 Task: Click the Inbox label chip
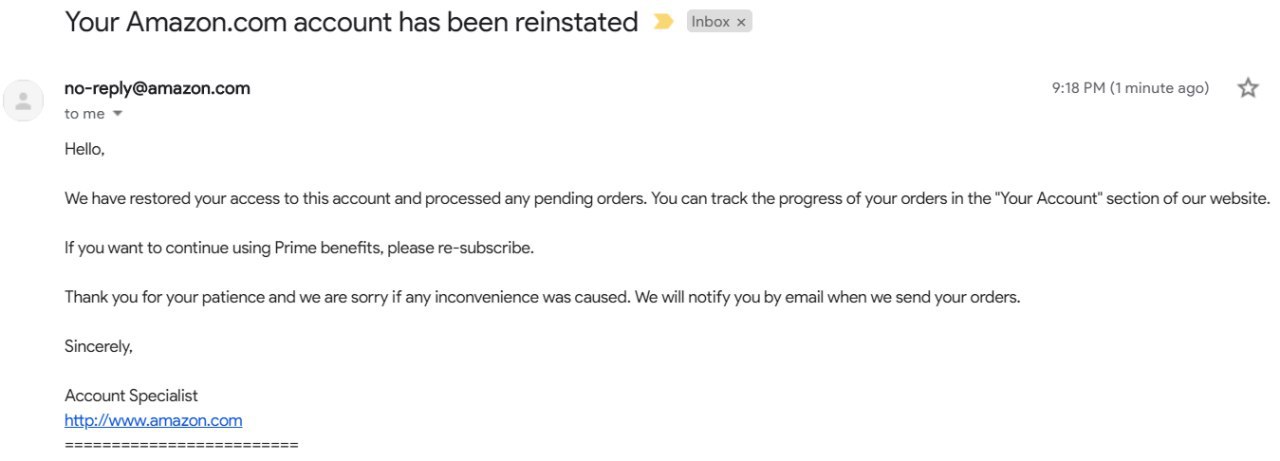710,22
